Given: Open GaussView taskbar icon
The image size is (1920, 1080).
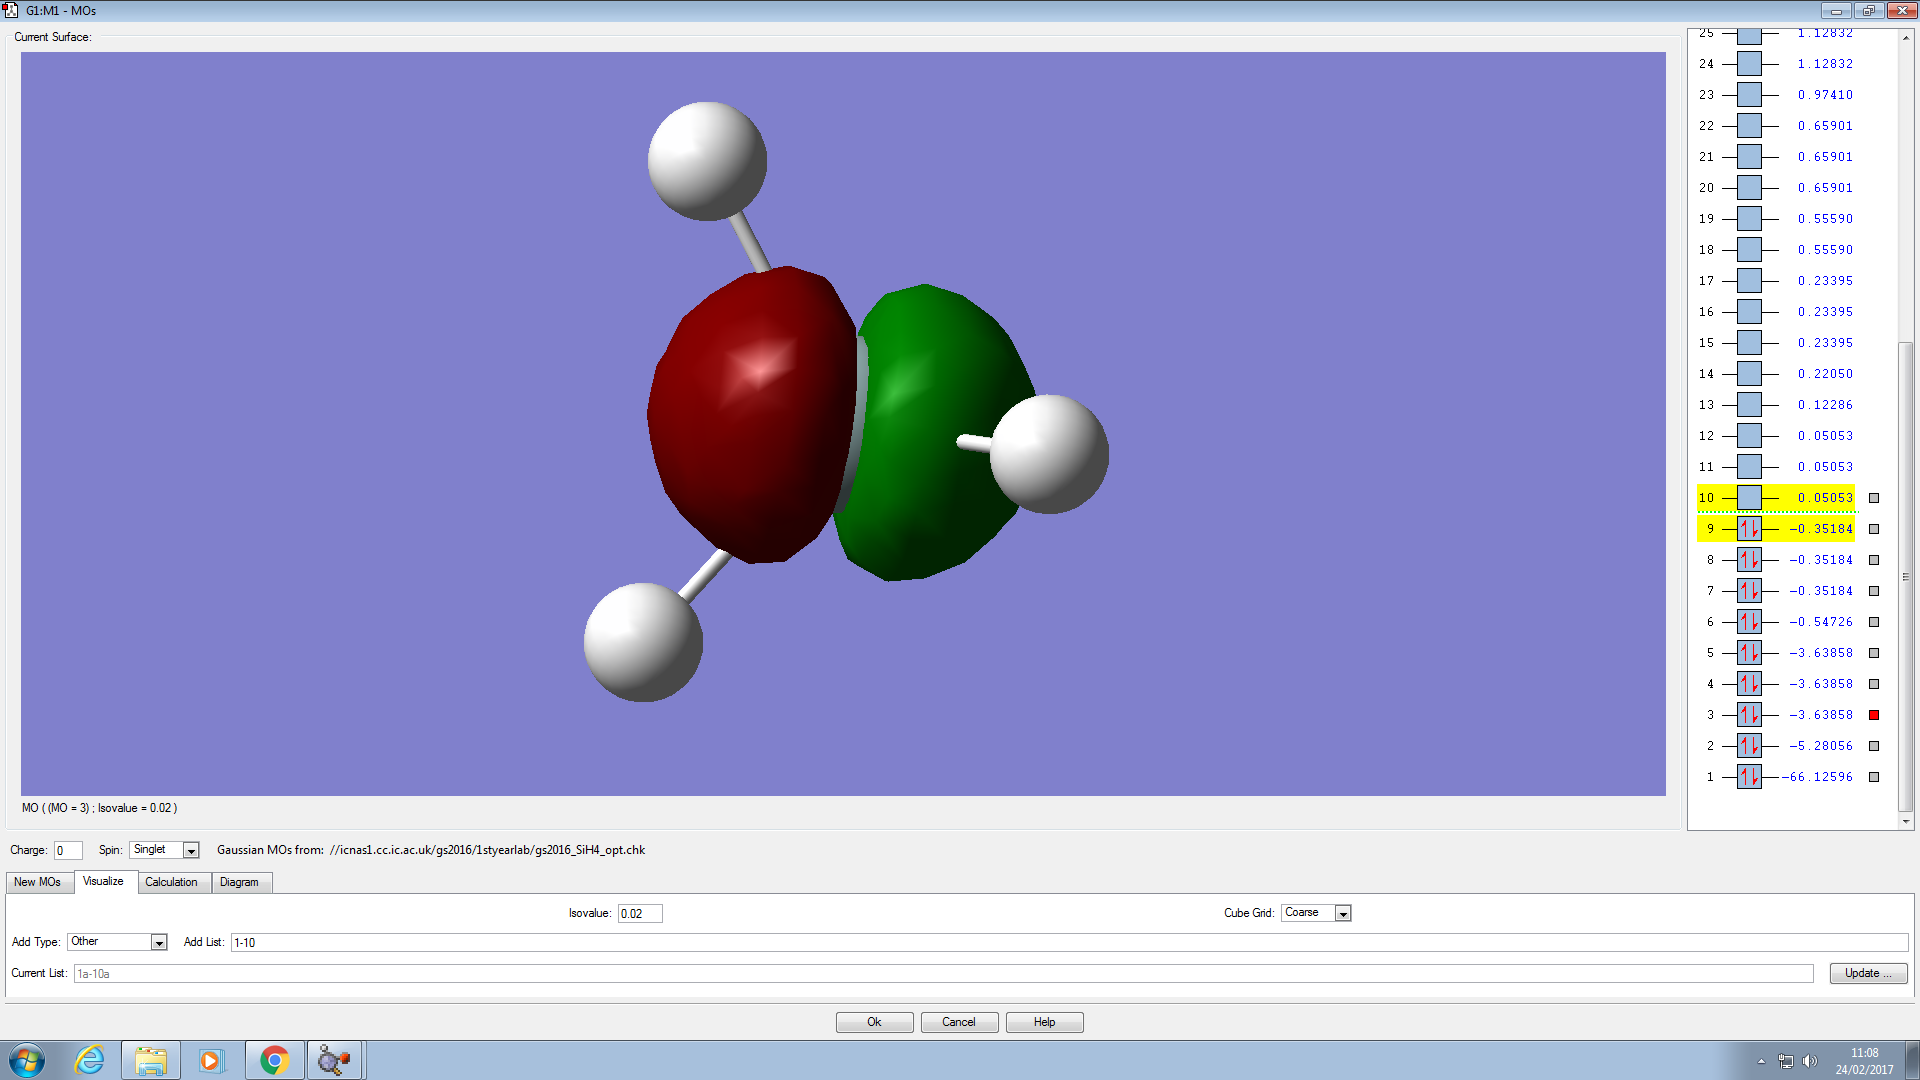Looking at the screenshot, I should coord(335,1060).
